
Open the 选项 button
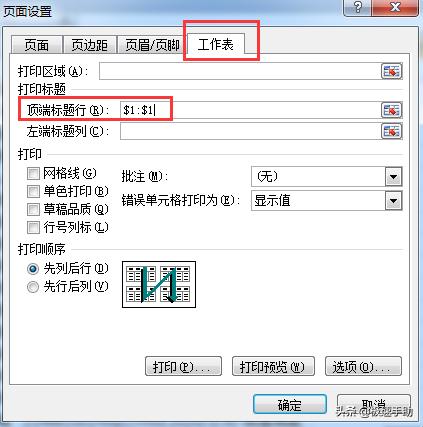pyautogui.click(x=363, y=366)
